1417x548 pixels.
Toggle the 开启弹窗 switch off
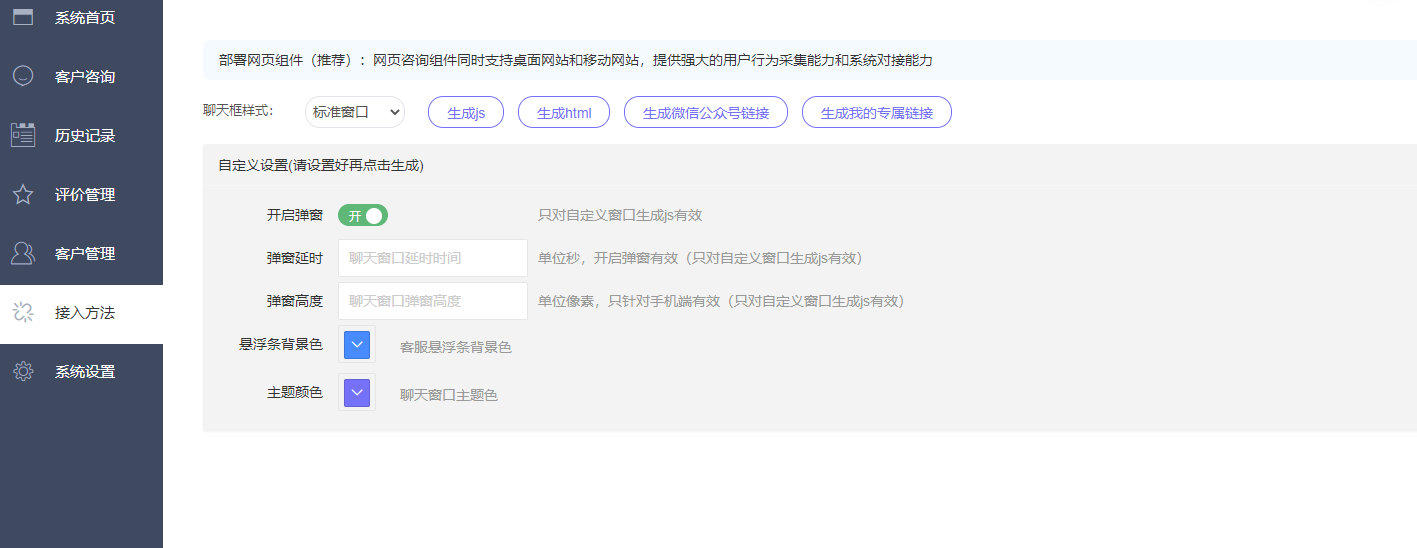click(362, 215)
